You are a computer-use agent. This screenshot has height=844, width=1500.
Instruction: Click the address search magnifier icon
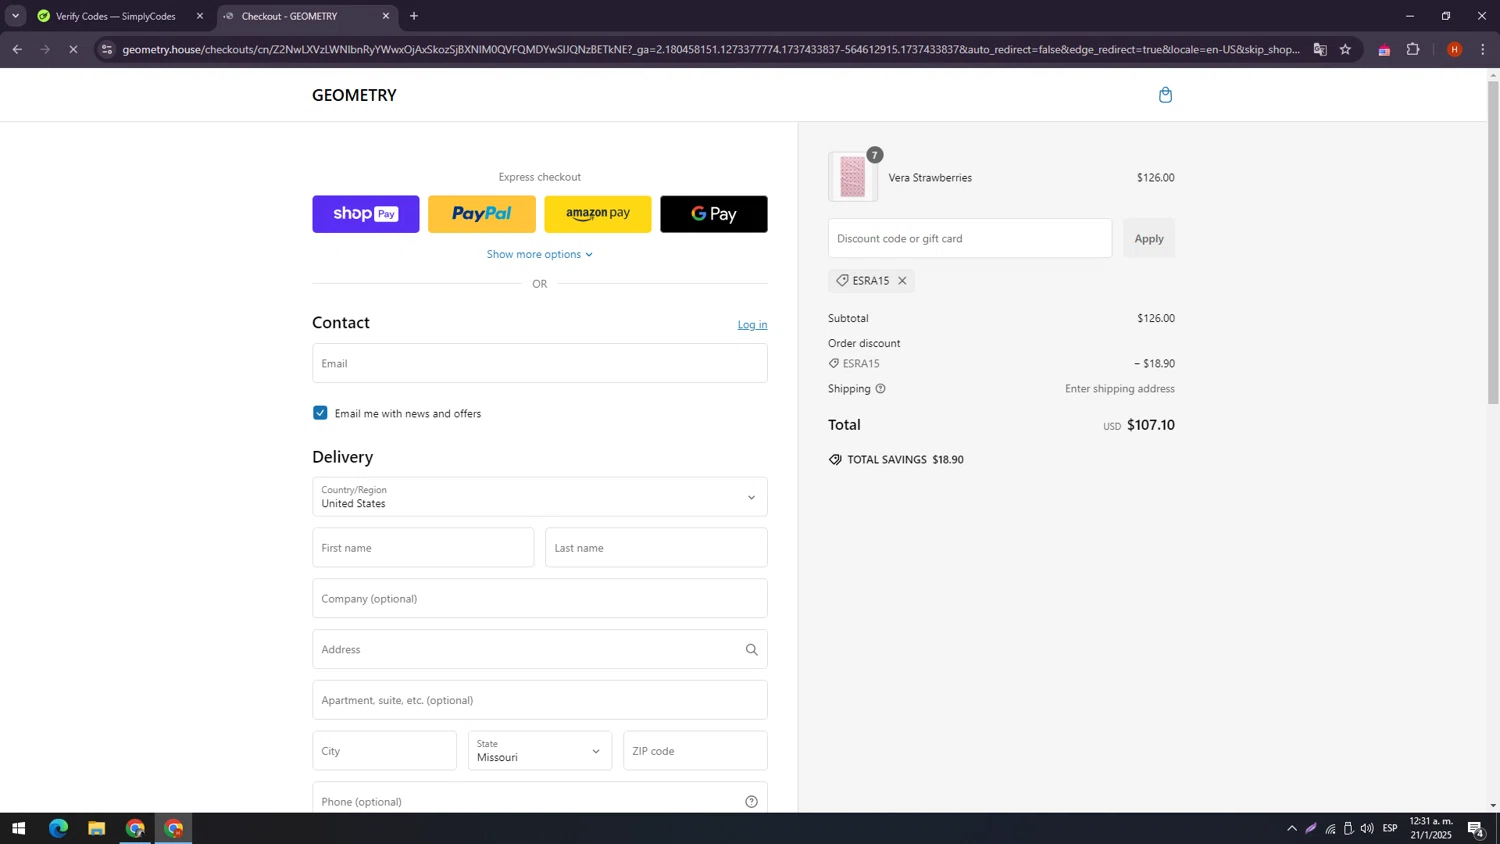(x=751, y=650)
